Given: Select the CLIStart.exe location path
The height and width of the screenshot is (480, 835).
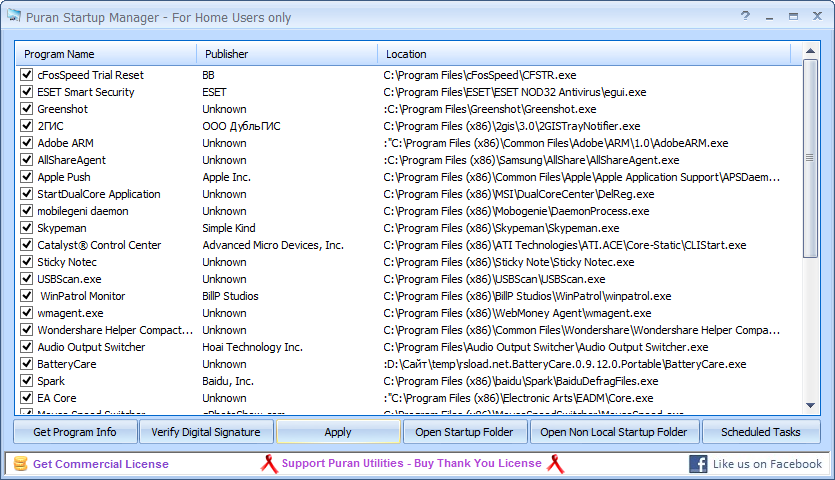Looking at the screenshot, I should [x=565, y=245].
